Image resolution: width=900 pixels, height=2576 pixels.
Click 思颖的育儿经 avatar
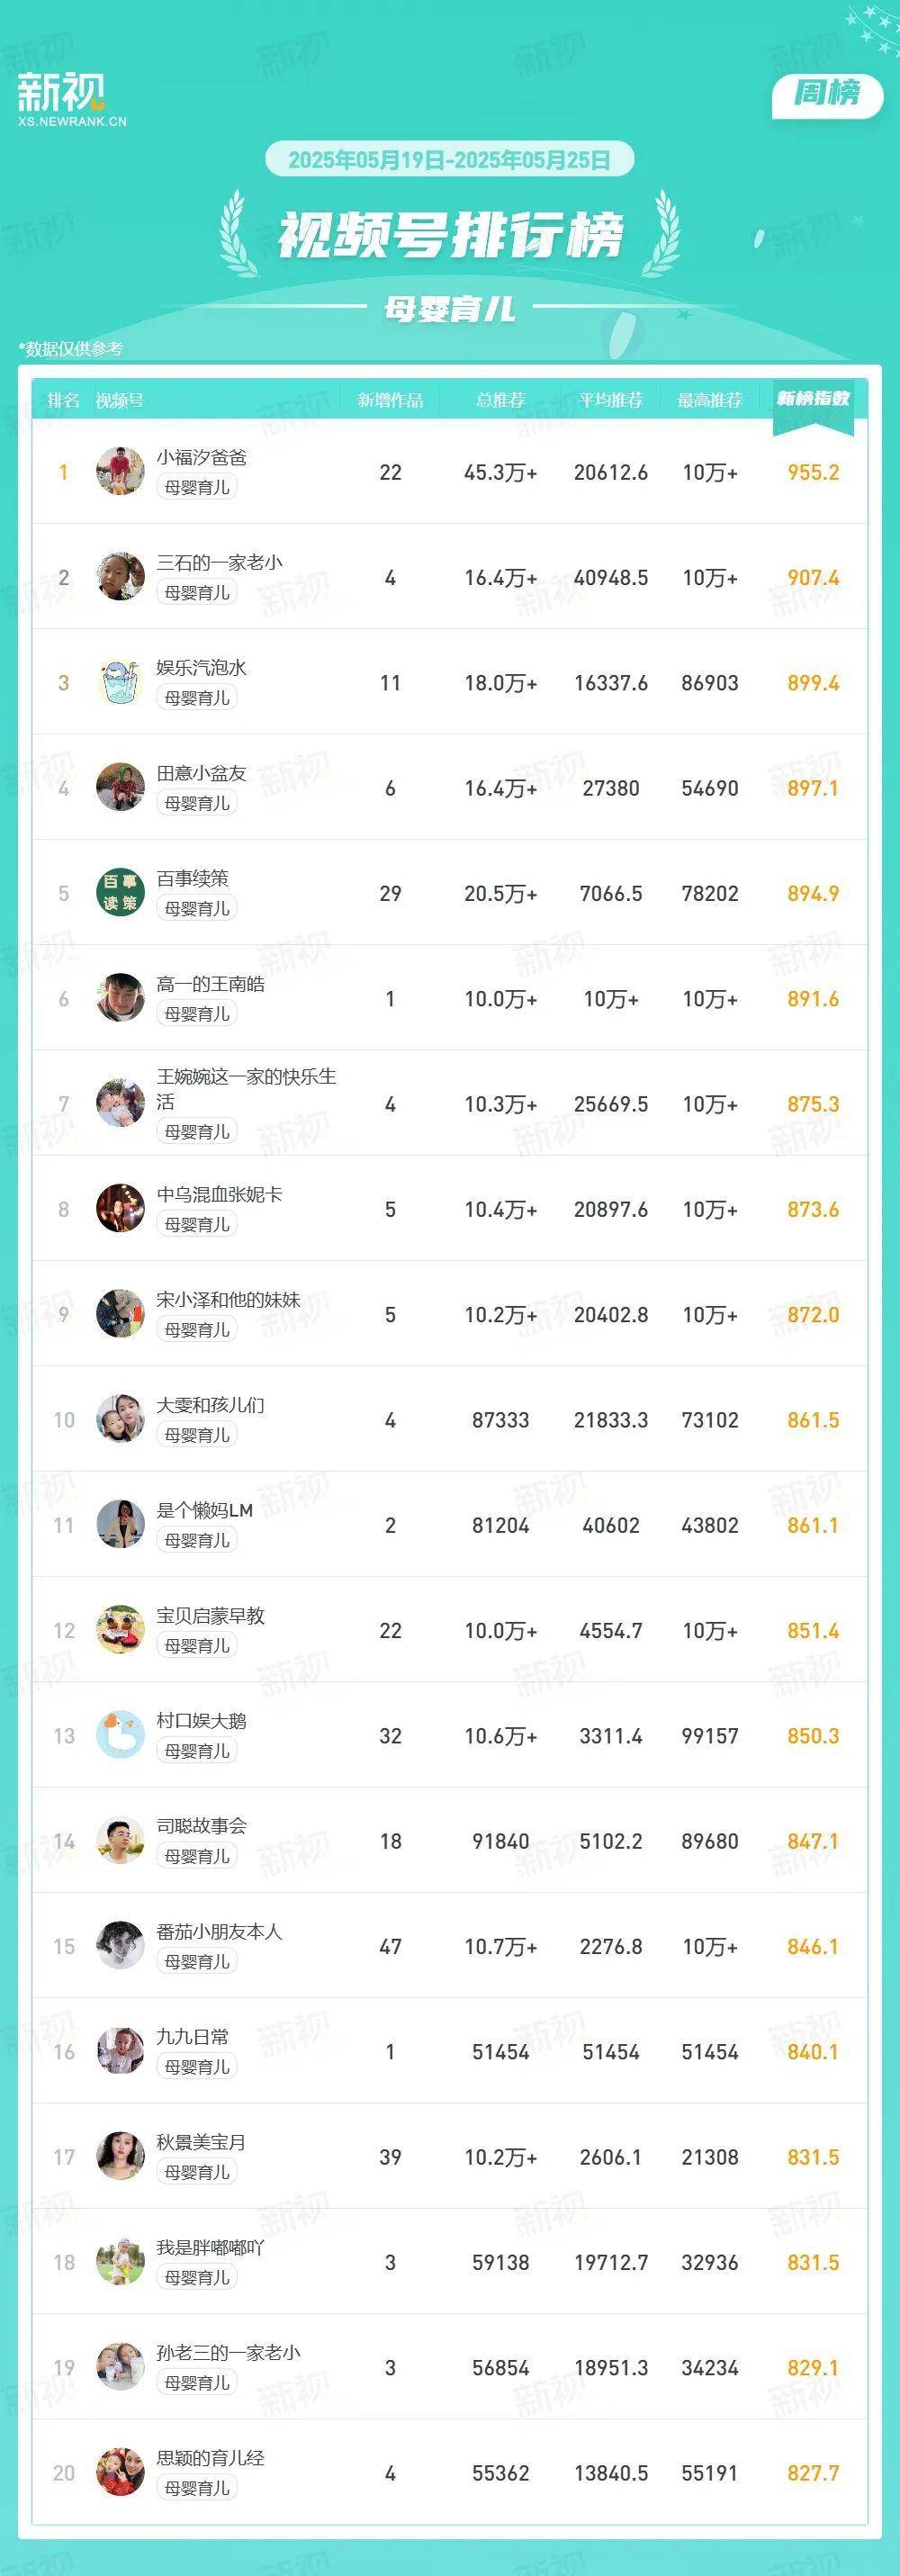click(x=120, y=2472)
